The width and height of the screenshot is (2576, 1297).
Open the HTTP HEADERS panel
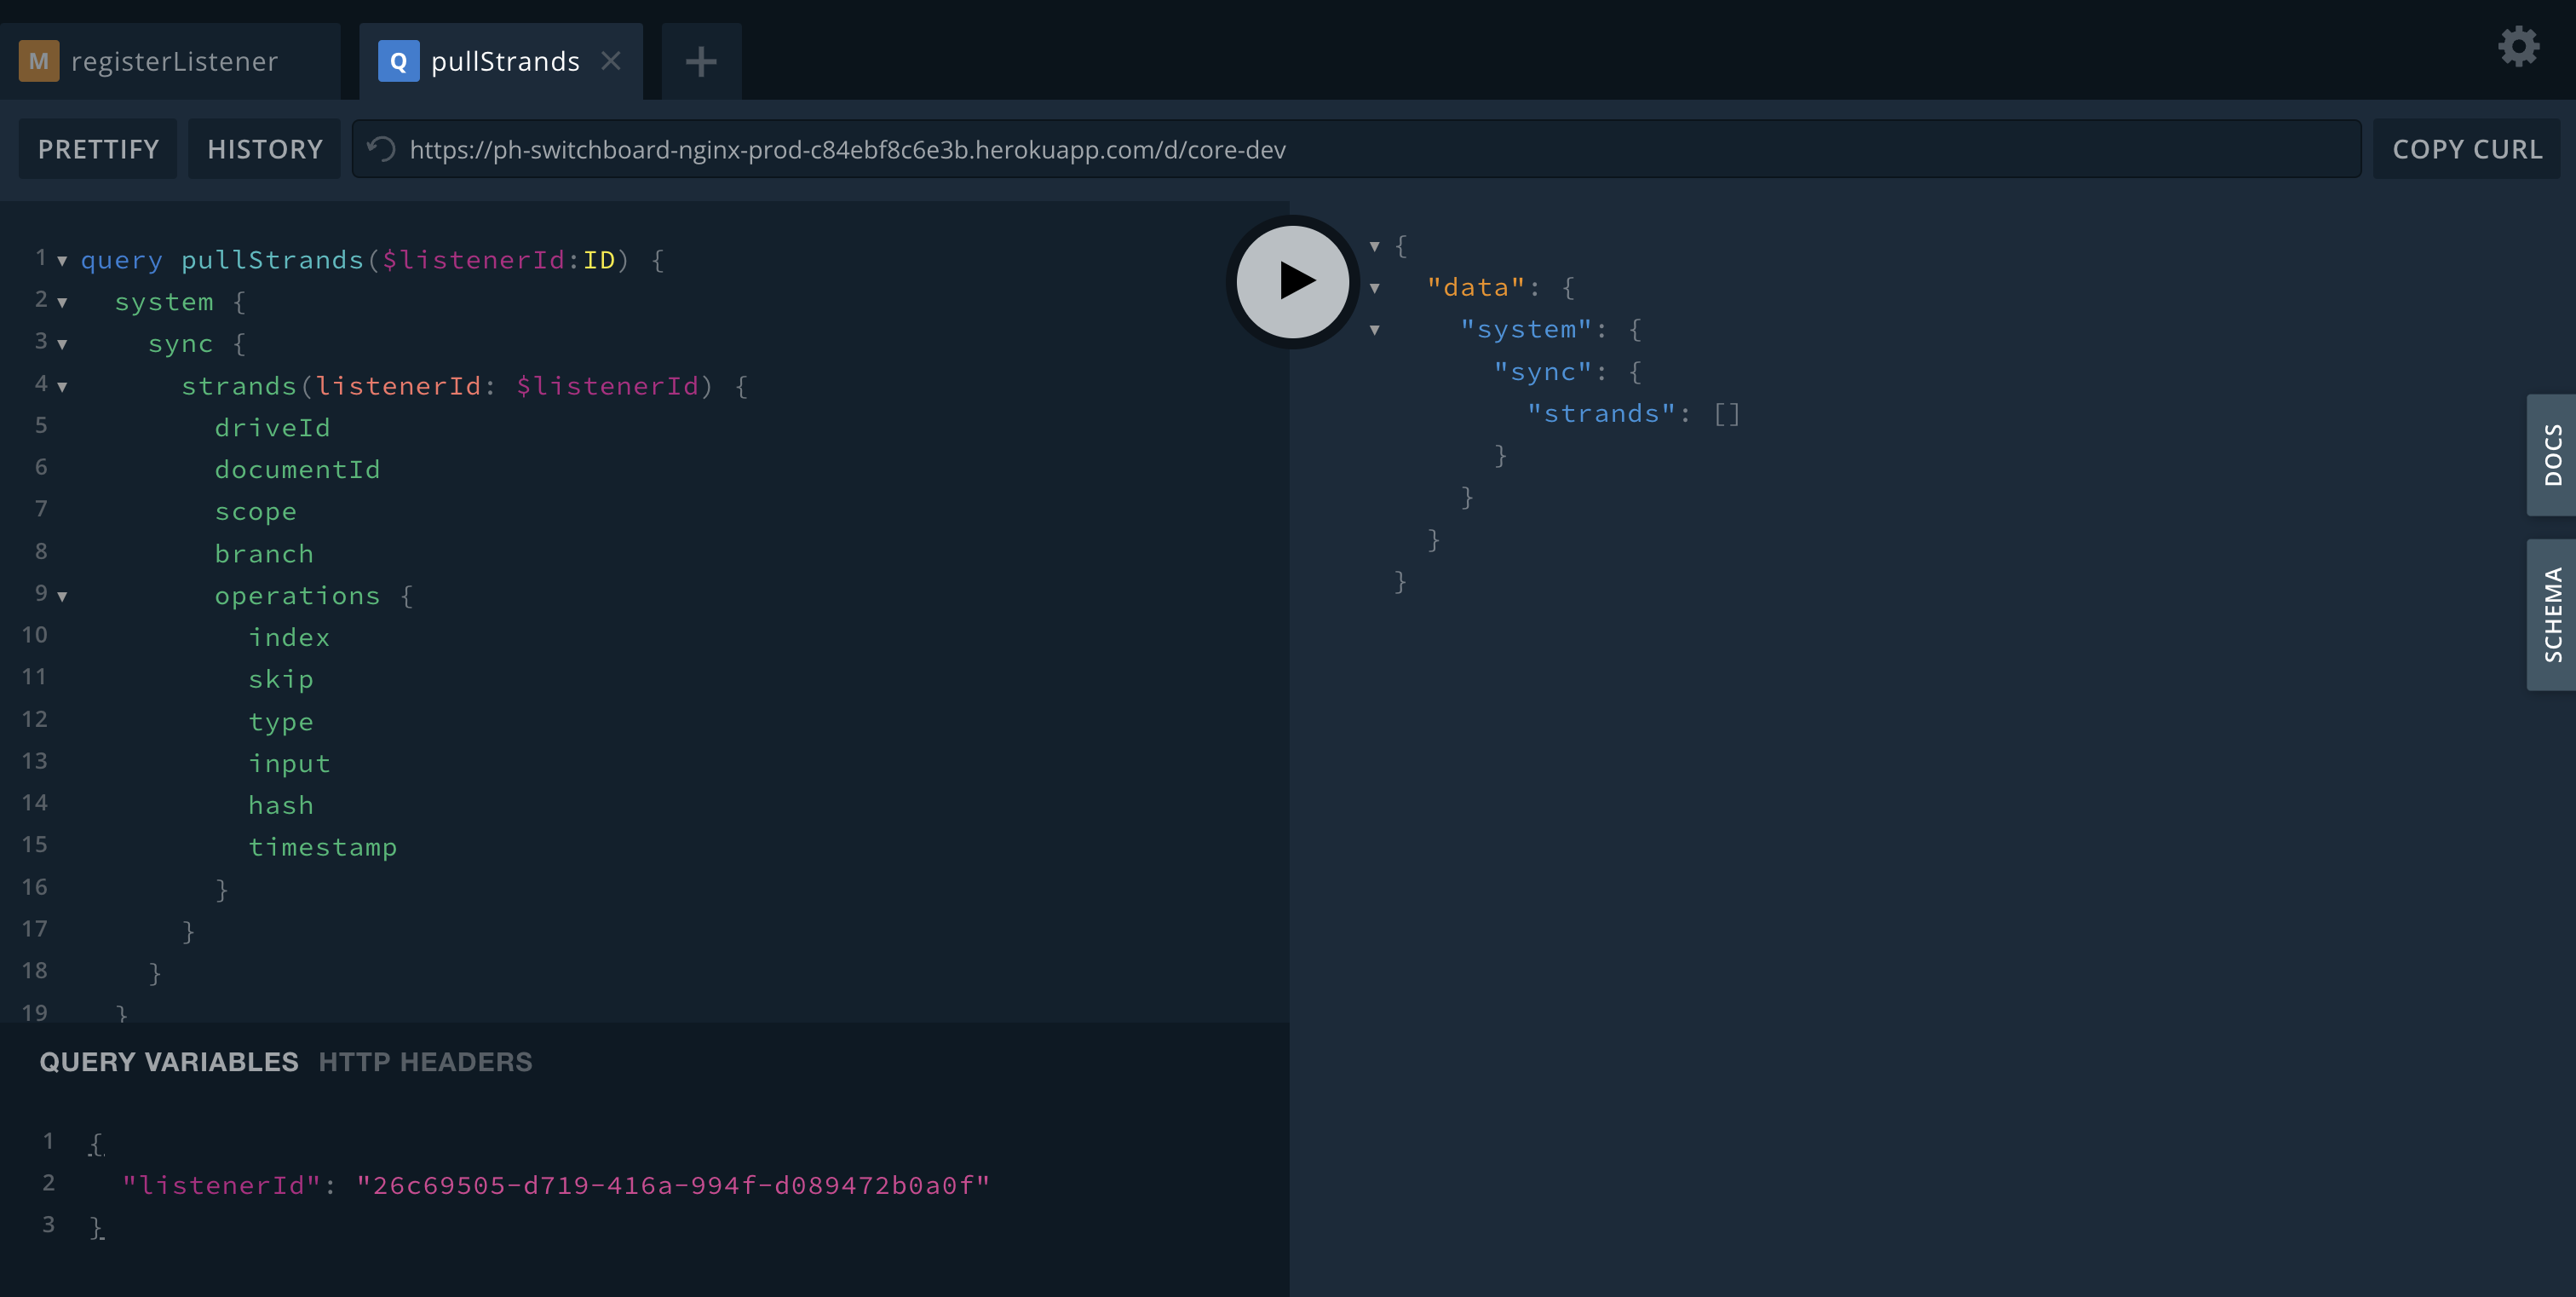[x=425, y=1062]
